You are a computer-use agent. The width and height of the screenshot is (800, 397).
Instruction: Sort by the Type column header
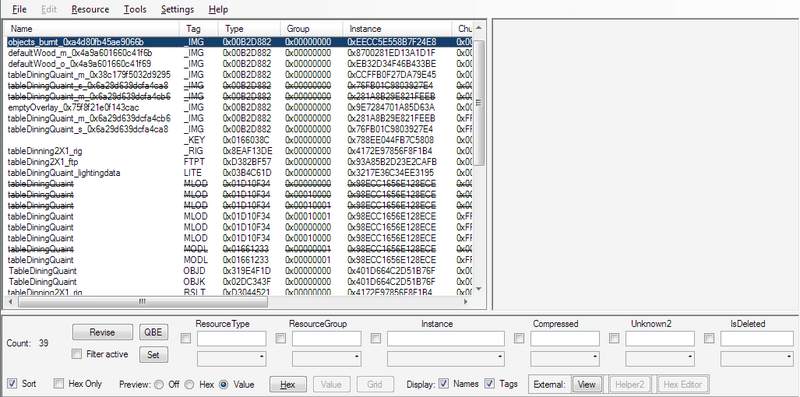[x=249, y=29]
